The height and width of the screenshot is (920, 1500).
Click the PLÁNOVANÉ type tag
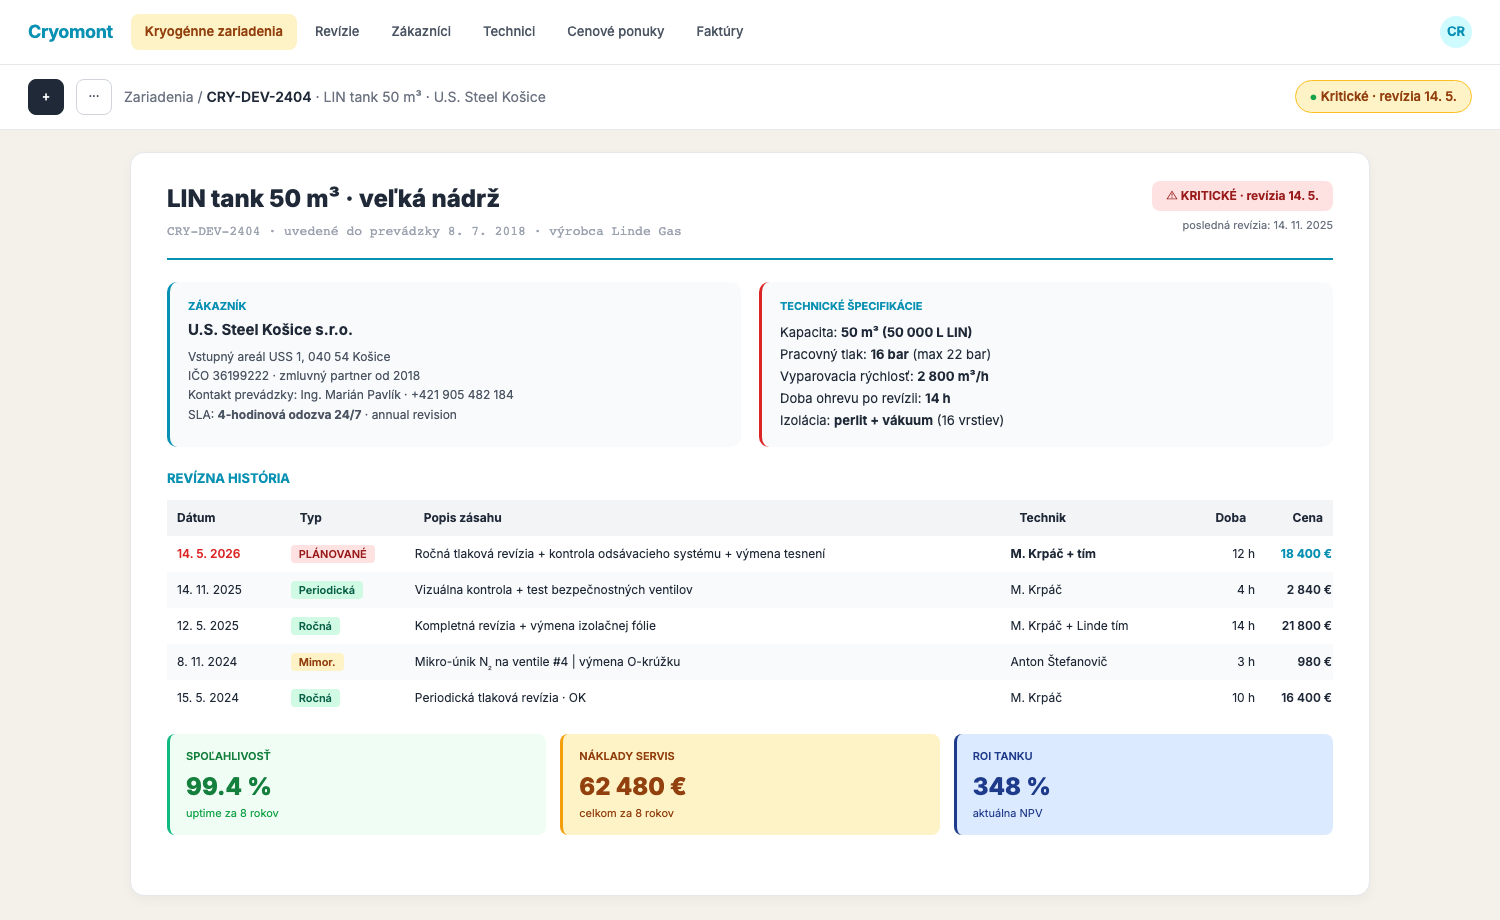(332, 554)
